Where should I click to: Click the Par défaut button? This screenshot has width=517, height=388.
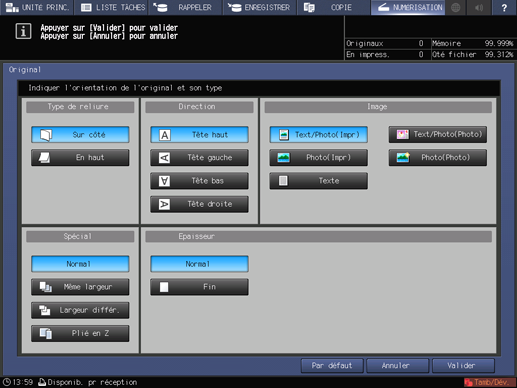pos(332,366)
